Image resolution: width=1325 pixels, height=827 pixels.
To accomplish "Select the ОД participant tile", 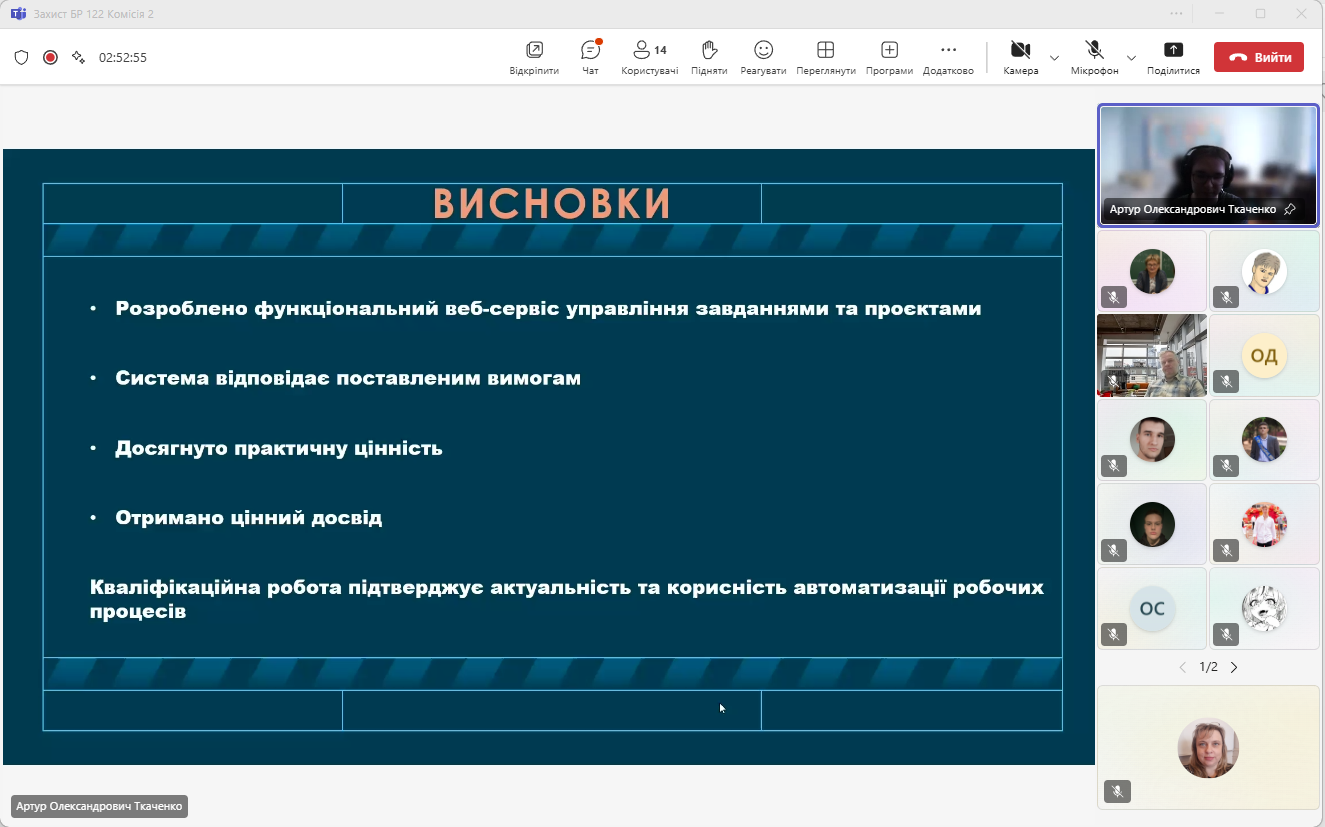I will point(1264,356).
